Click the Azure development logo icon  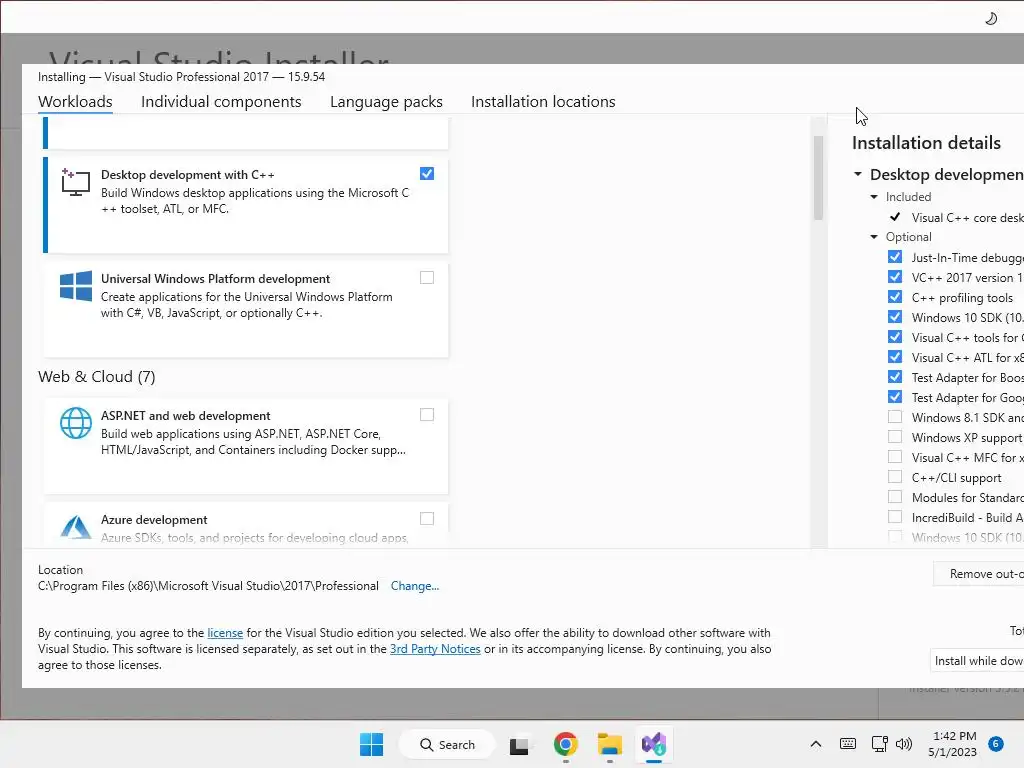pyautogui.click(x=76, y=526)
